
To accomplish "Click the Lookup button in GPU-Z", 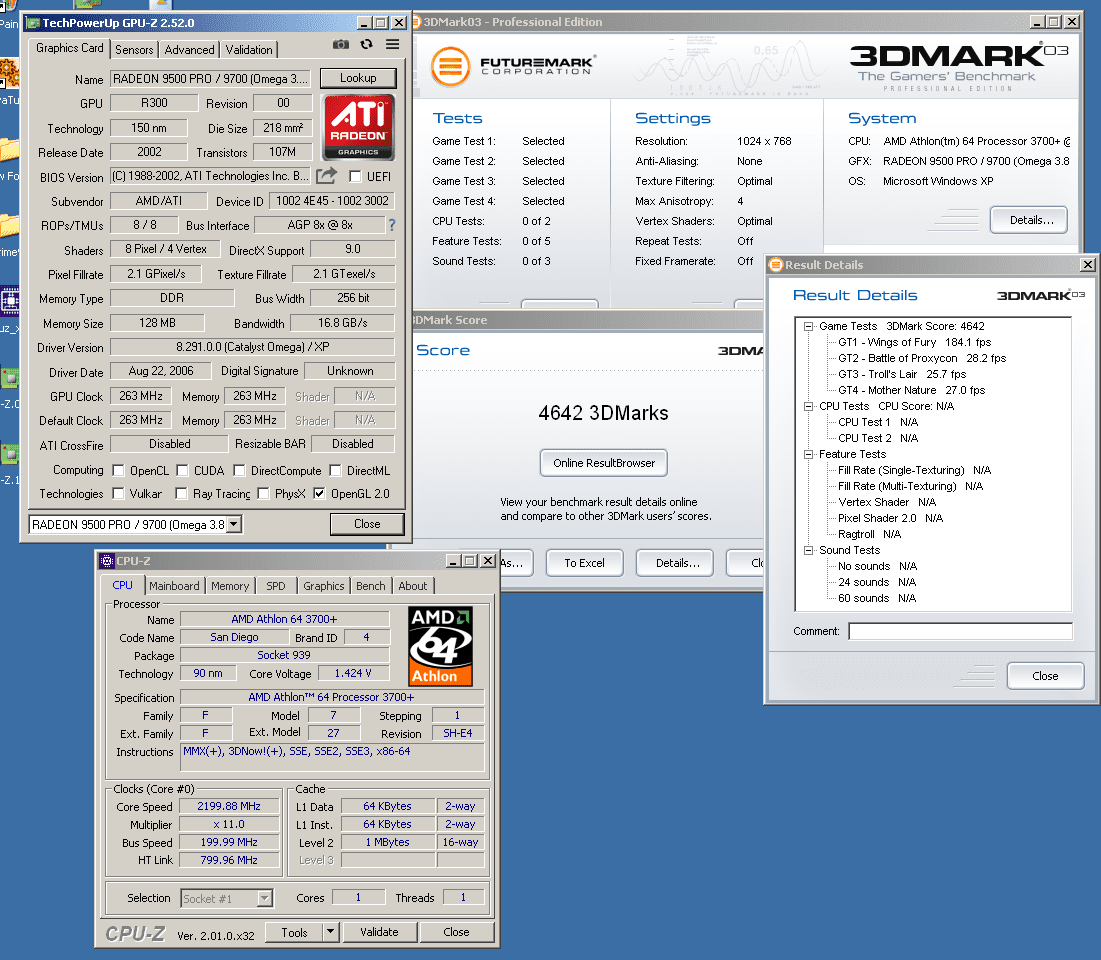I will coord(358,78).
